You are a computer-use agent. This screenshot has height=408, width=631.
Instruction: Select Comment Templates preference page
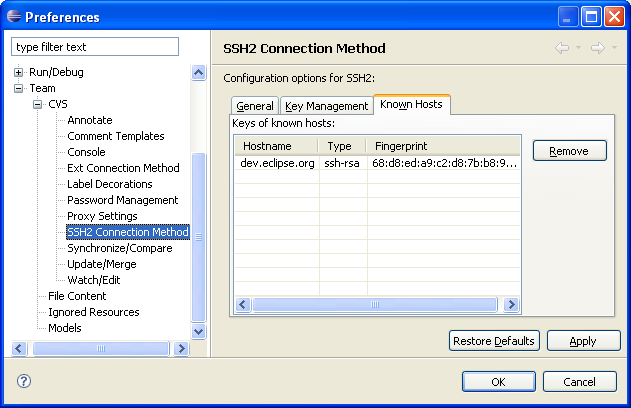[x=116, y=136]
